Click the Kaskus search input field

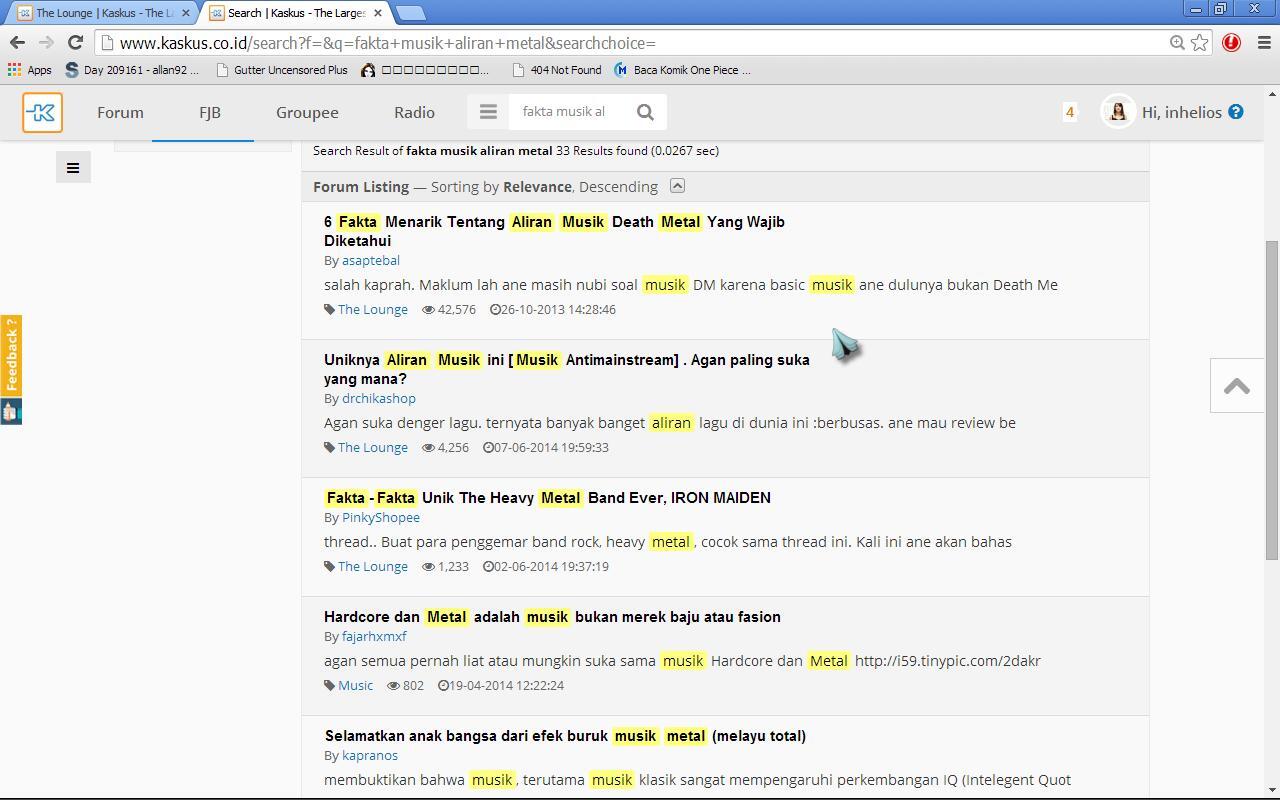pyautogui.click(x=566, y=112)
